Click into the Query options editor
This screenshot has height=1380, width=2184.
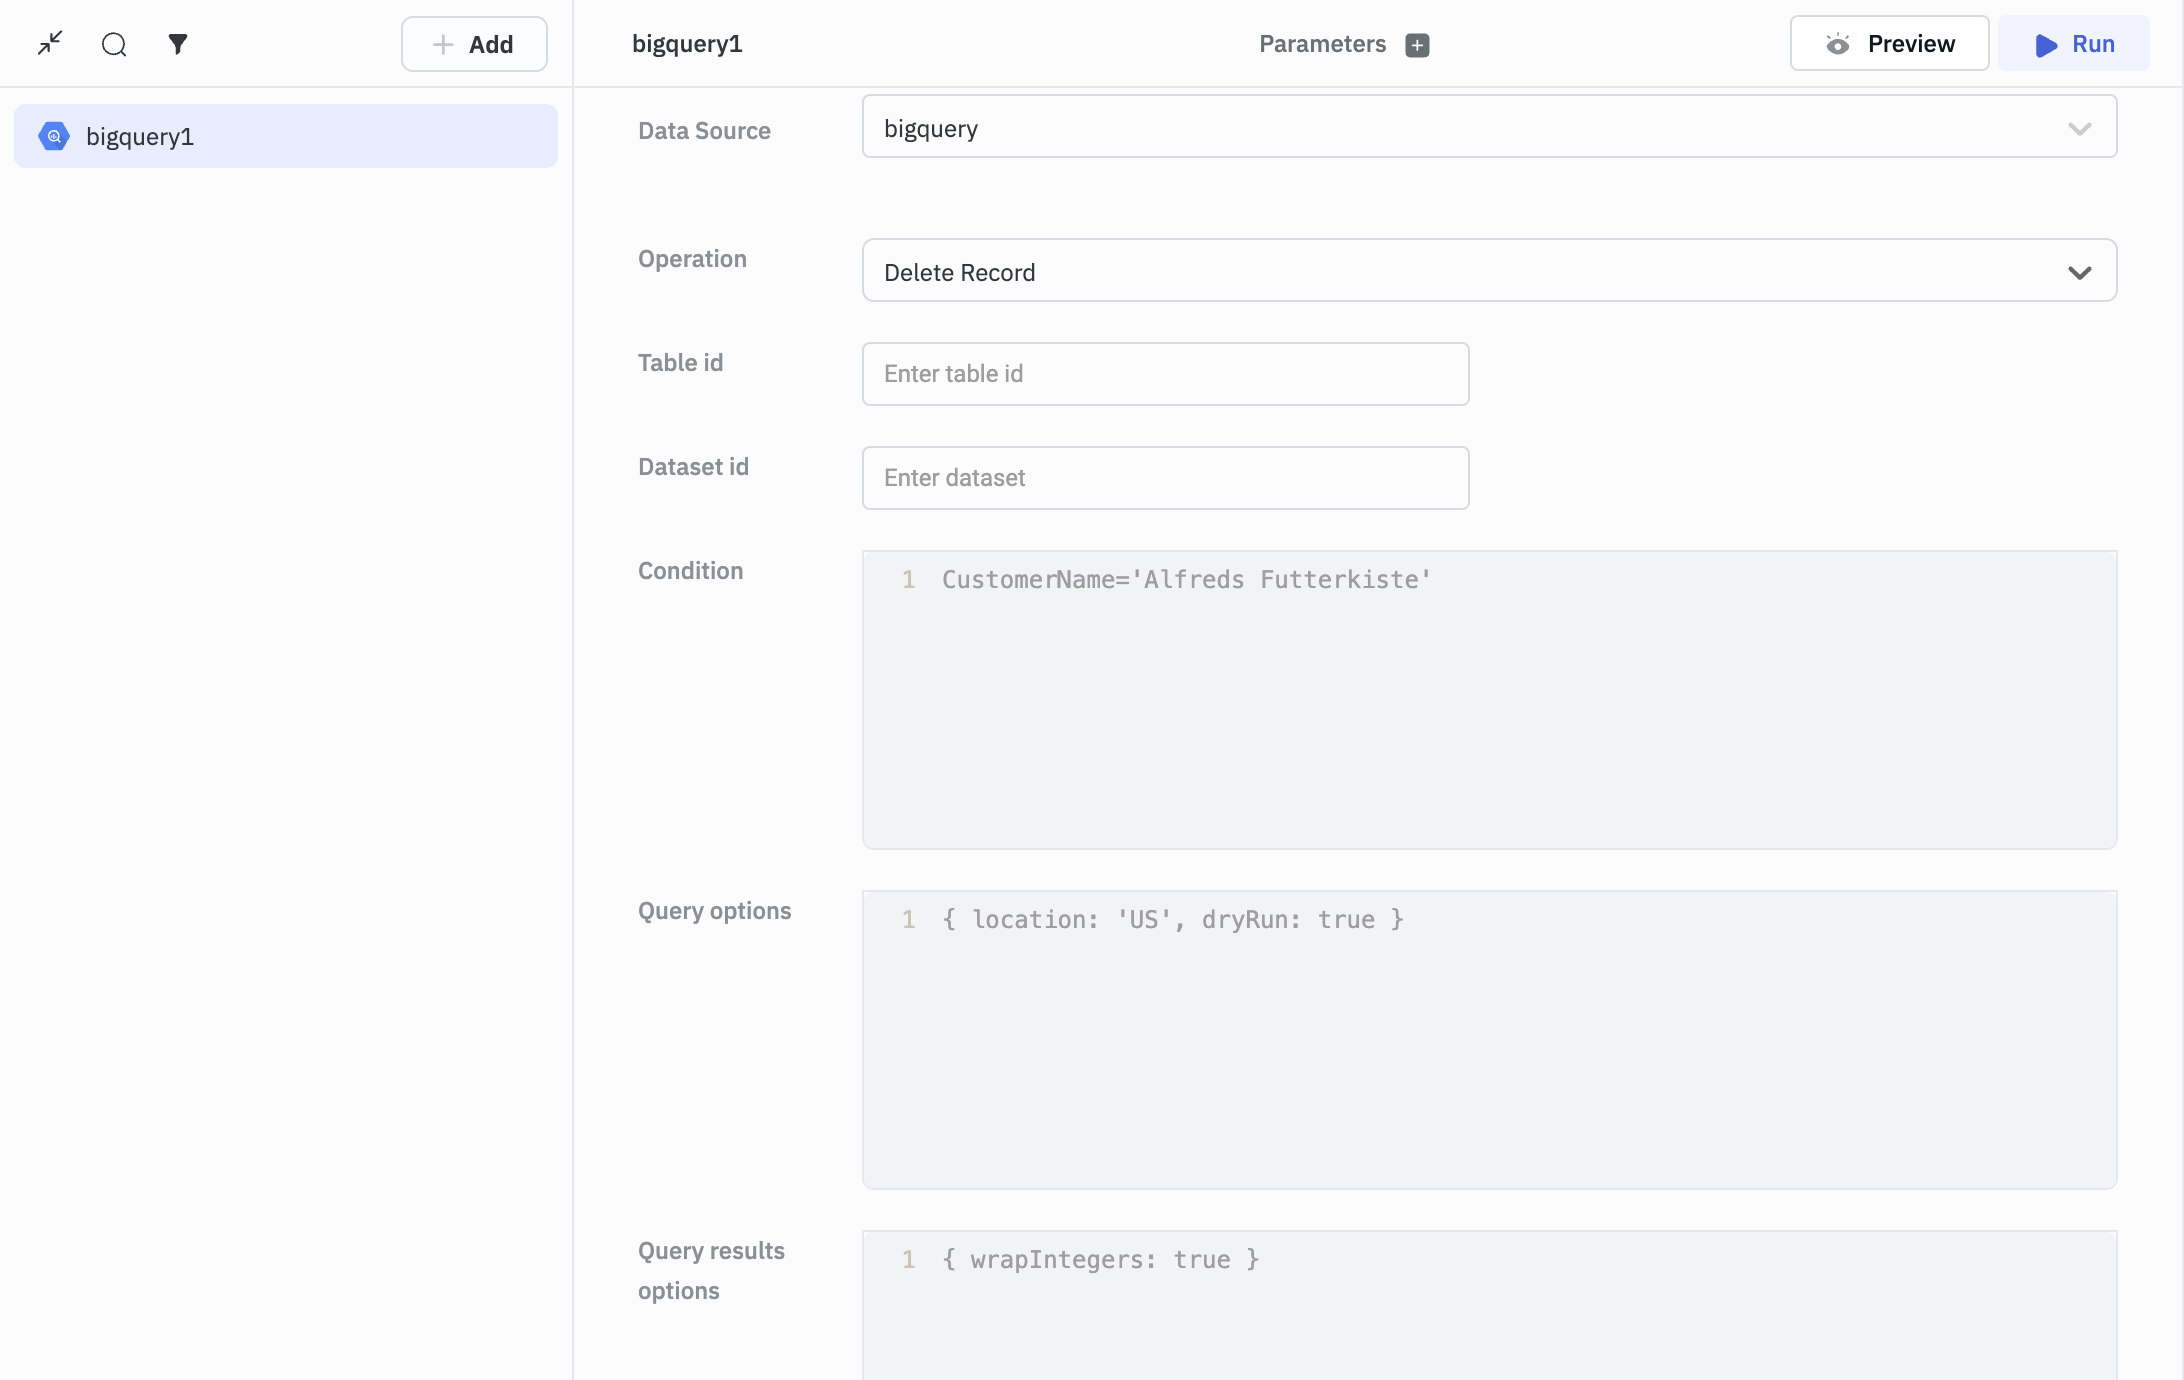coord(1488,1039)
